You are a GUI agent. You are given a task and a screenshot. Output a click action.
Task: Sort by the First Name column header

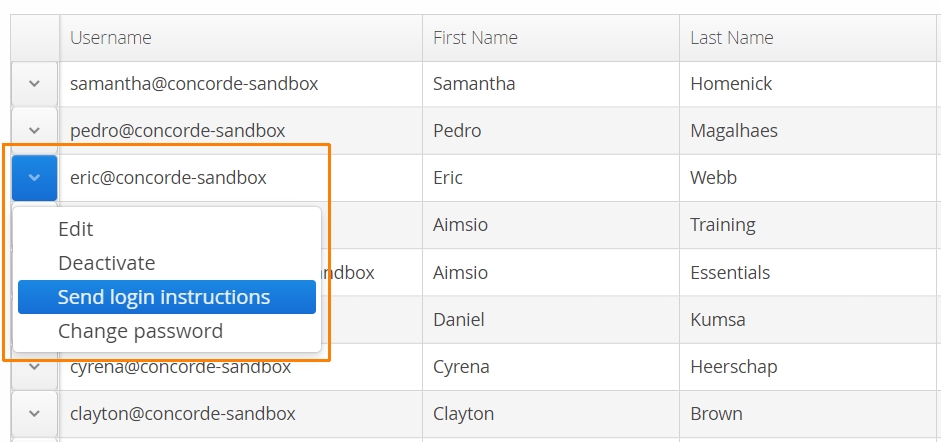[x=551, y=38]
